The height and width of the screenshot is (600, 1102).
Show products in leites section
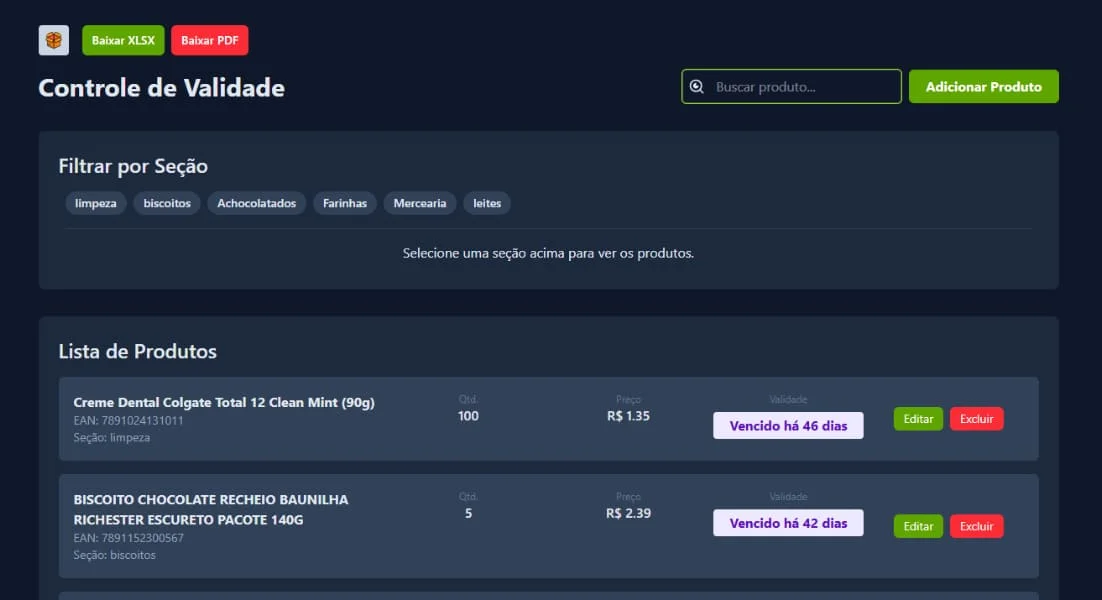(x=487, y=204)
